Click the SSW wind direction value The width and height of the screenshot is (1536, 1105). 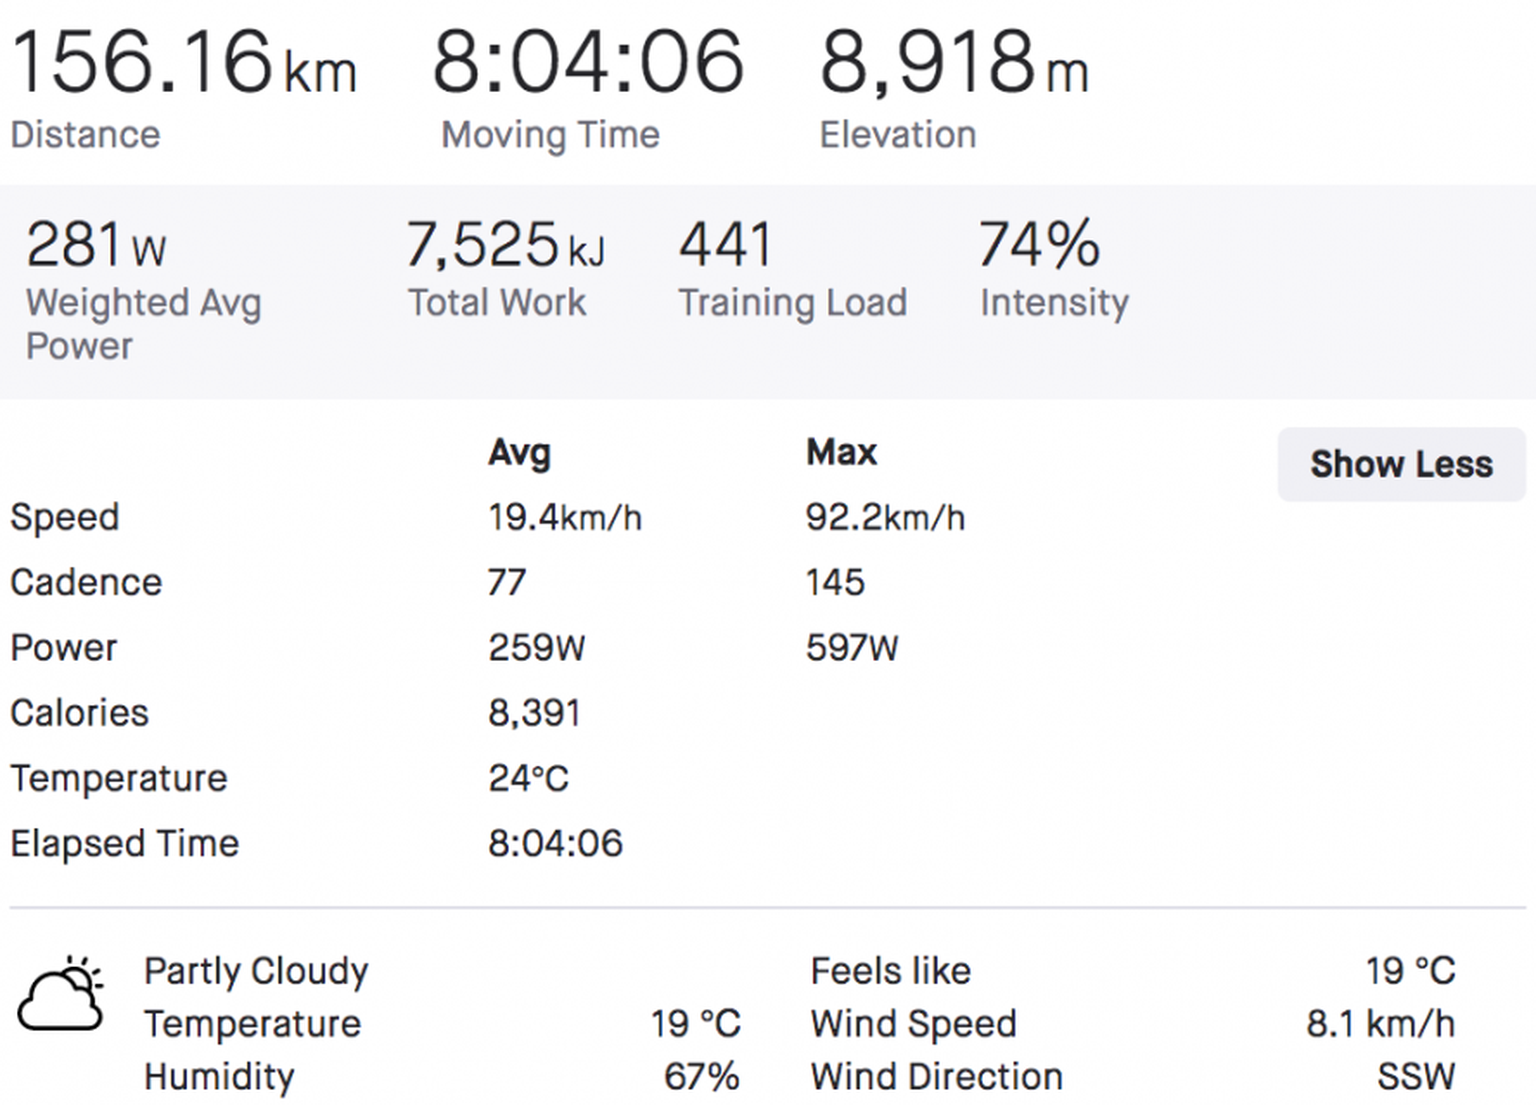(1415, 1077)
